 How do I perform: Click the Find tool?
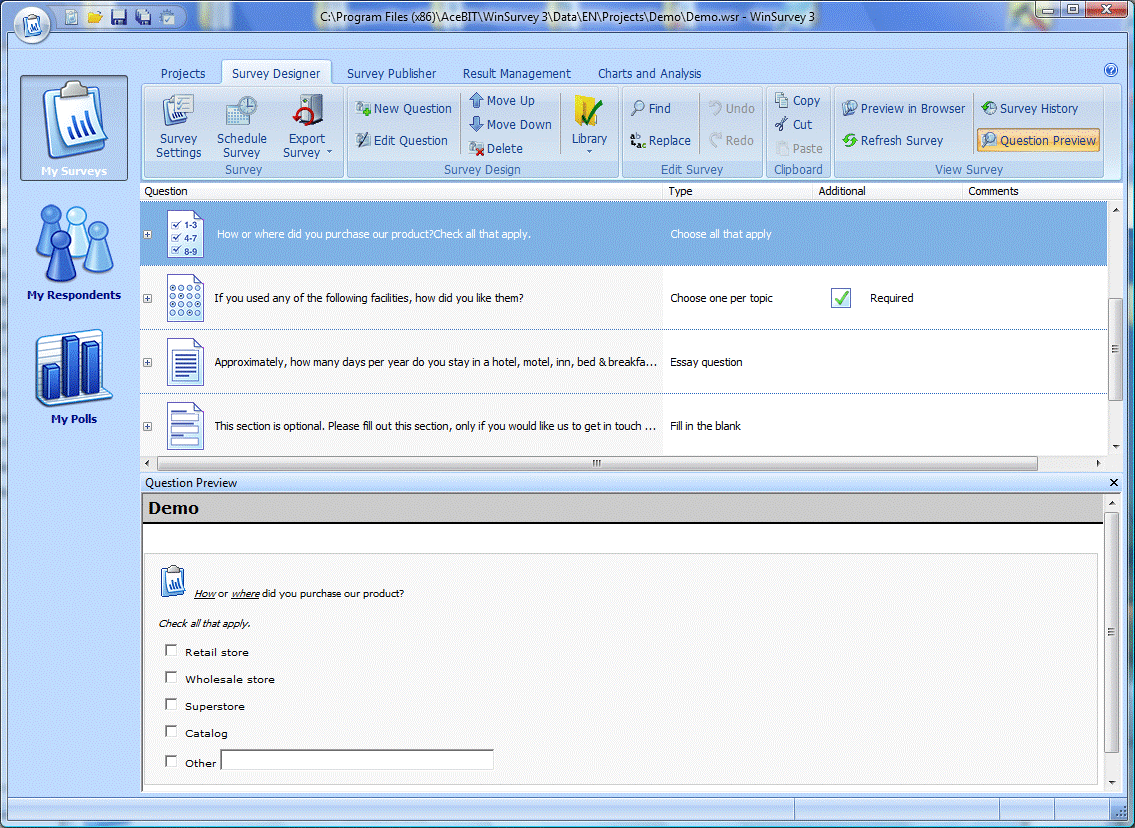tap(651, 109)
